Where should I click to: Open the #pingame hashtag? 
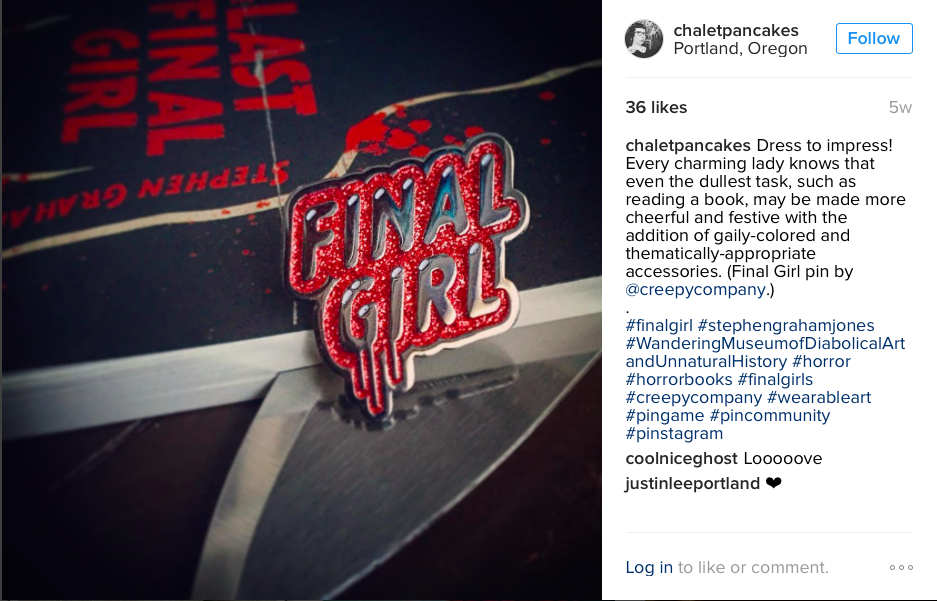pyautogui.click(x=665, y=415)
